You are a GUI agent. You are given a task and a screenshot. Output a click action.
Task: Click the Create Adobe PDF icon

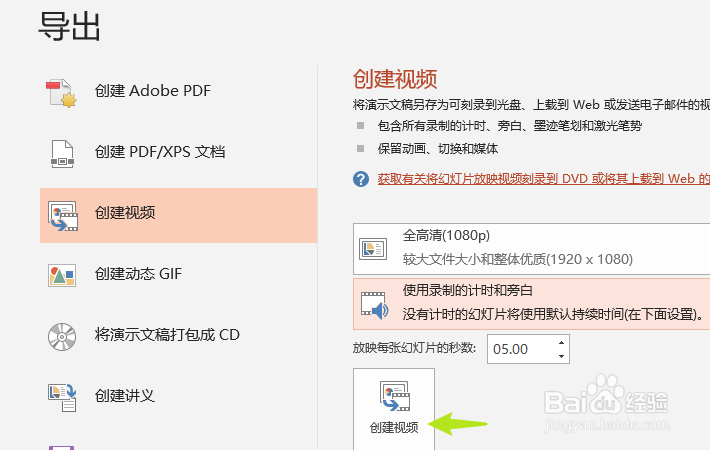point(62,93)
